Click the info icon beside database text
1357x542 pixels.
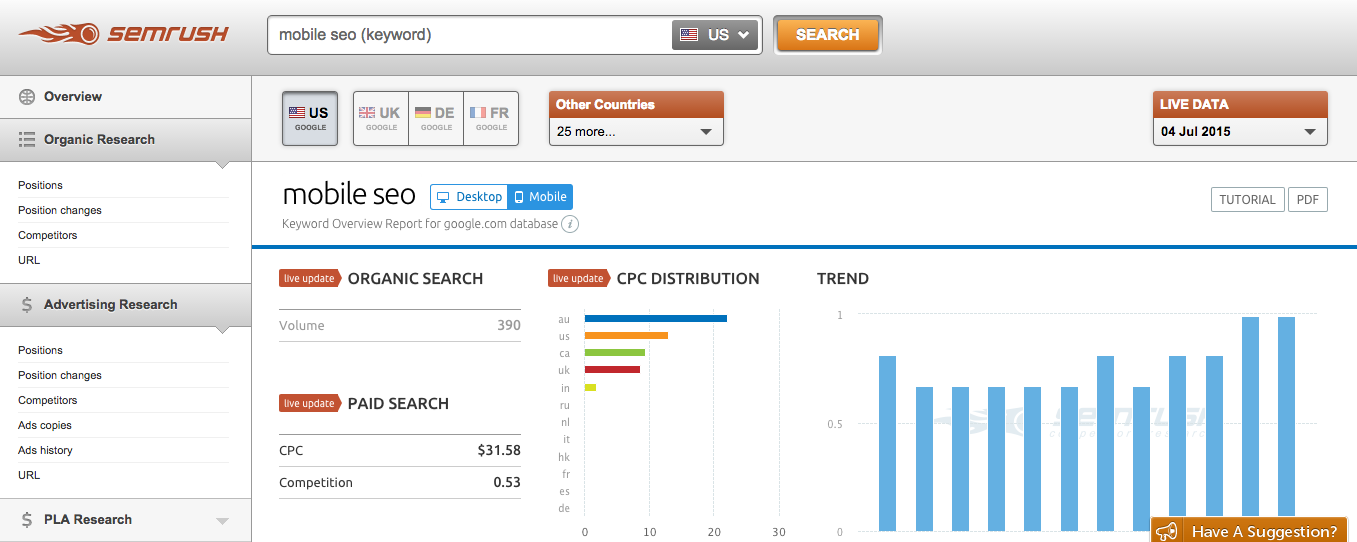point(570,224)
